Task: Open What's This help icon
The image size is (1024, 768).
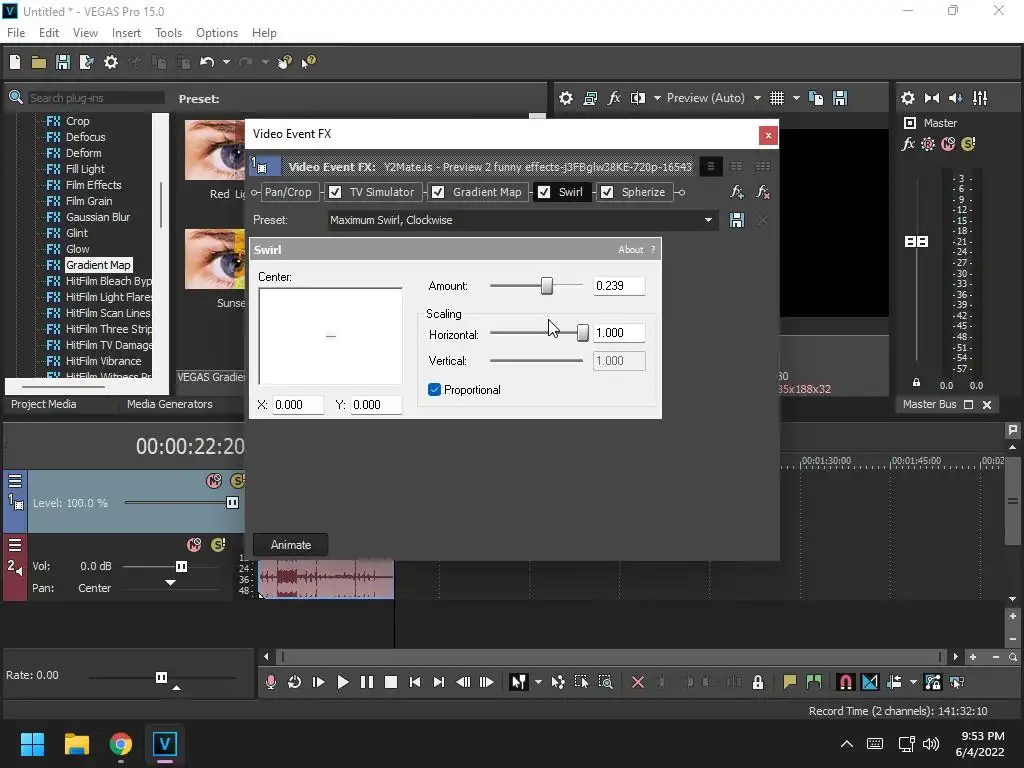Action: pos(308,62)
